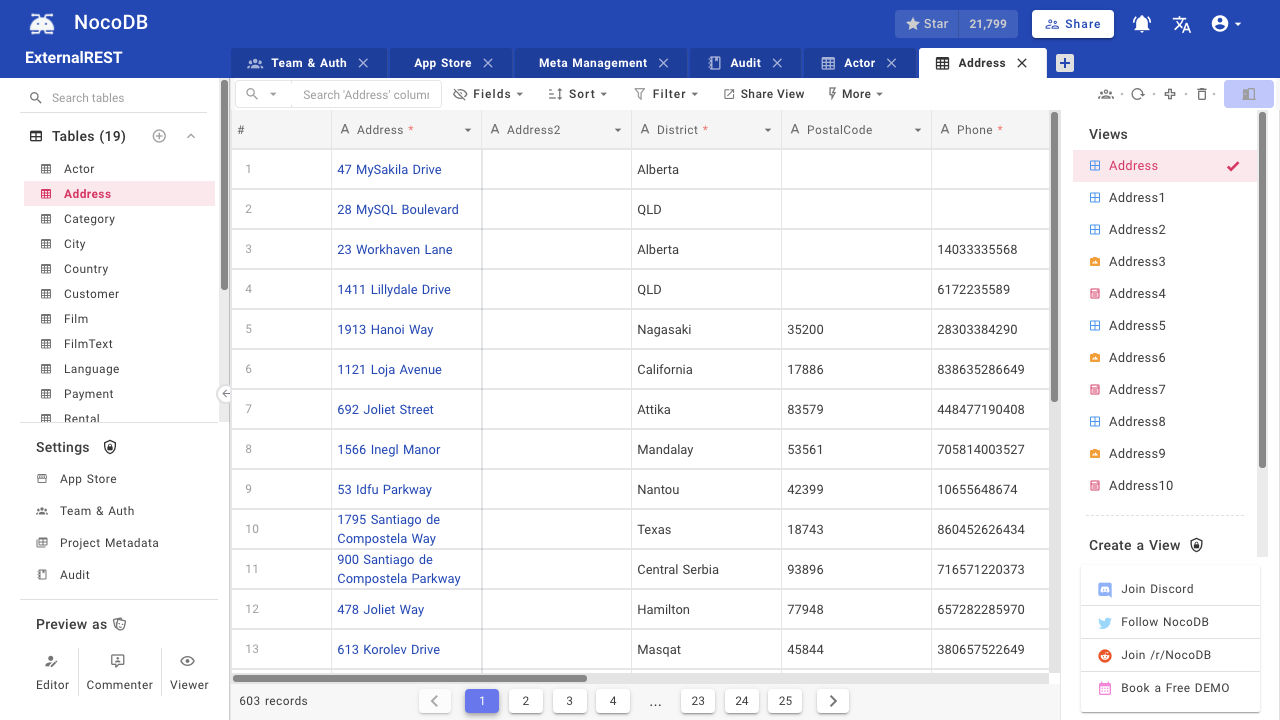
Task: Toggle the views sidebar panel button
Action: click(x=1249, y=94)
